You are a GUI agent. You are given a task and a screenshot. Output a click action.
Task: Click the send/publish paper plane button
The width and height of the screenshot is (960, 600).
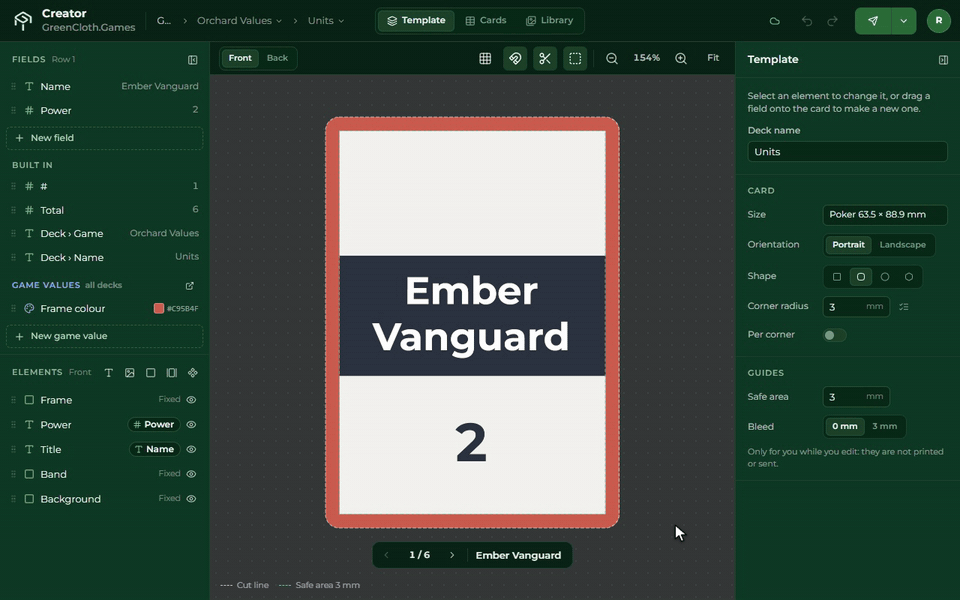coord(873,21)
